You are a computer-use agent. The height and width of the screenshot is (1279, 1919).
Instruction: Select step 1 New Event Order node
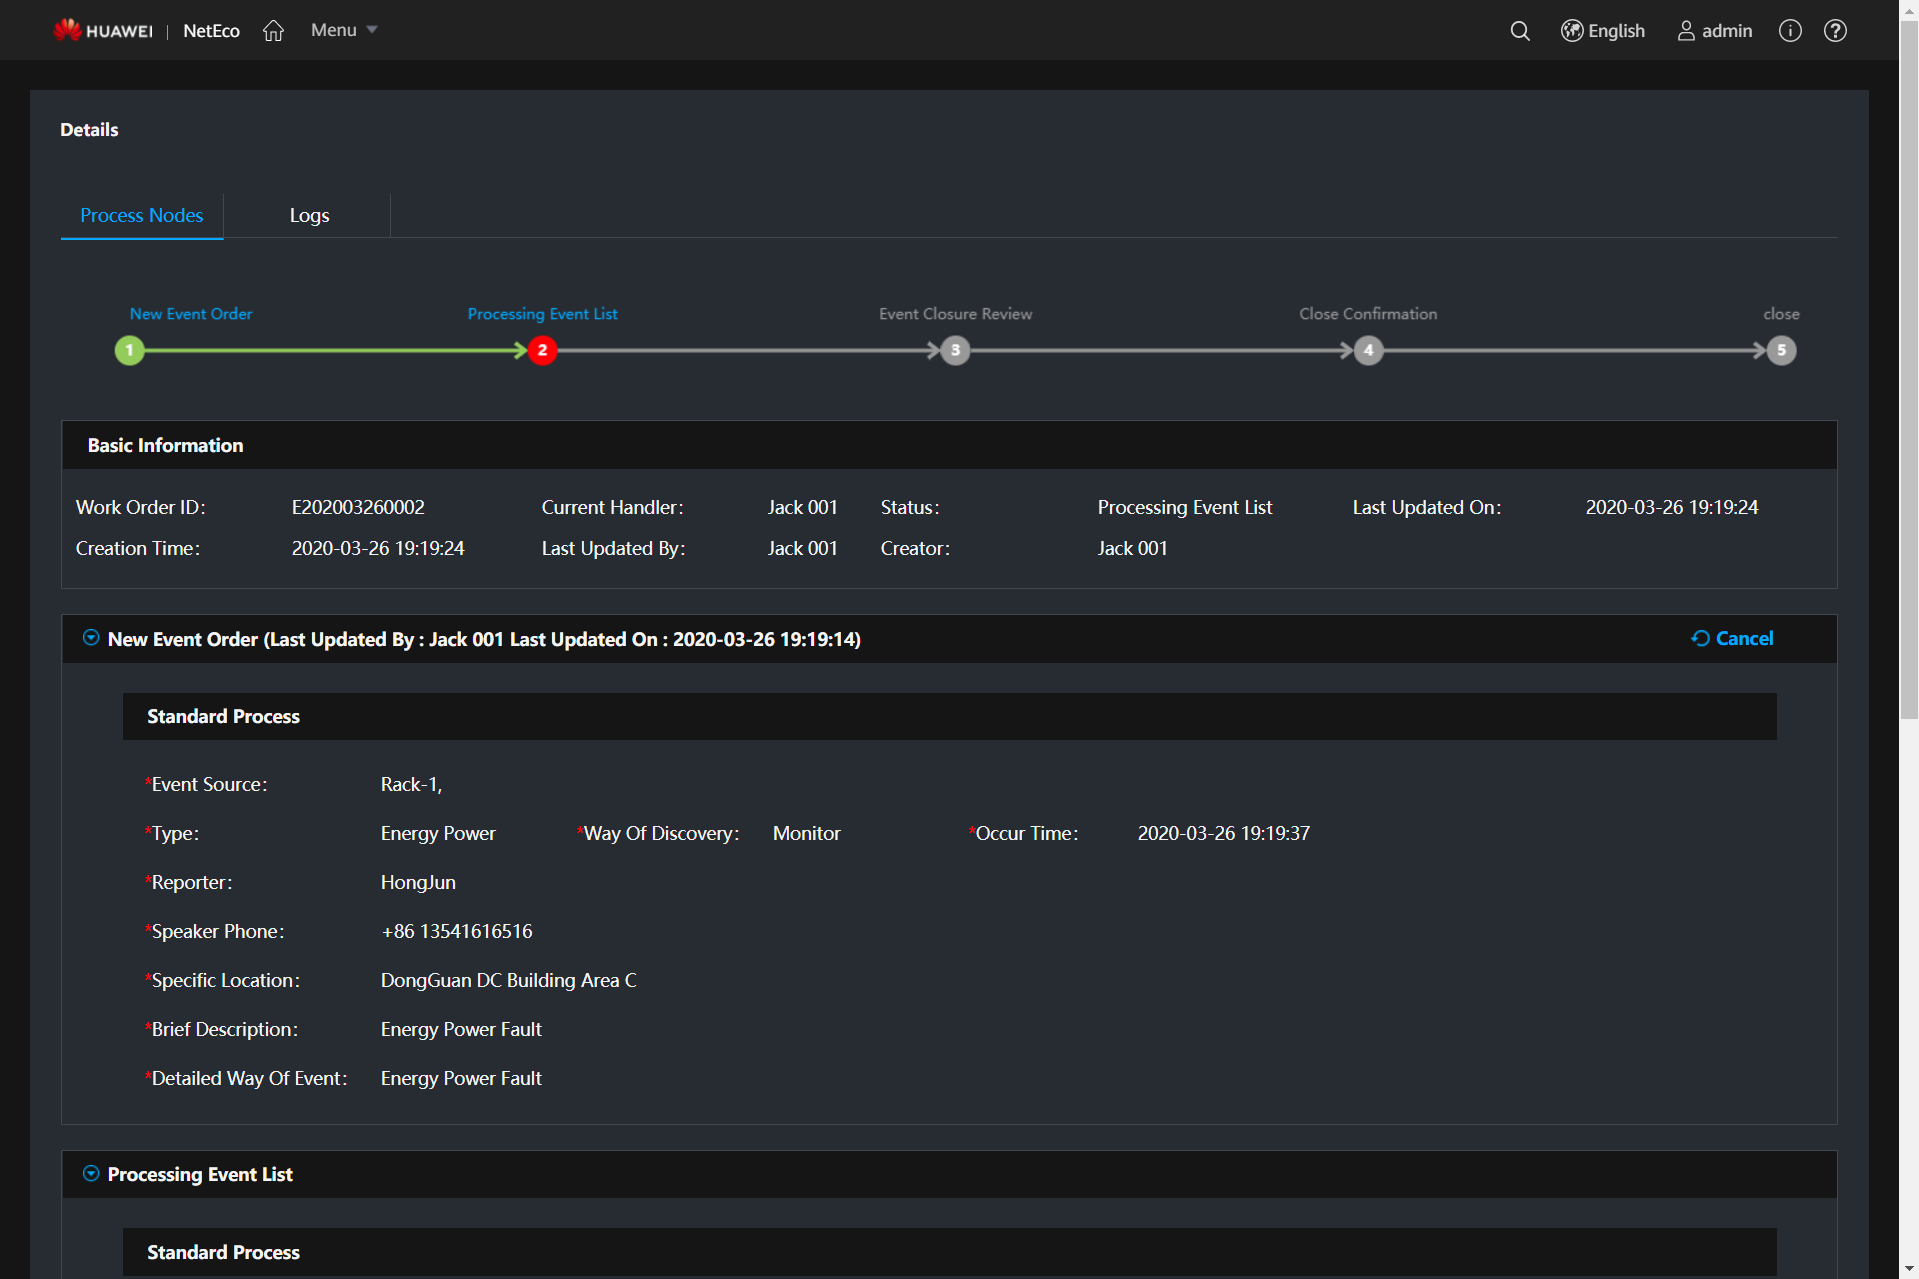tap(130, 350)
